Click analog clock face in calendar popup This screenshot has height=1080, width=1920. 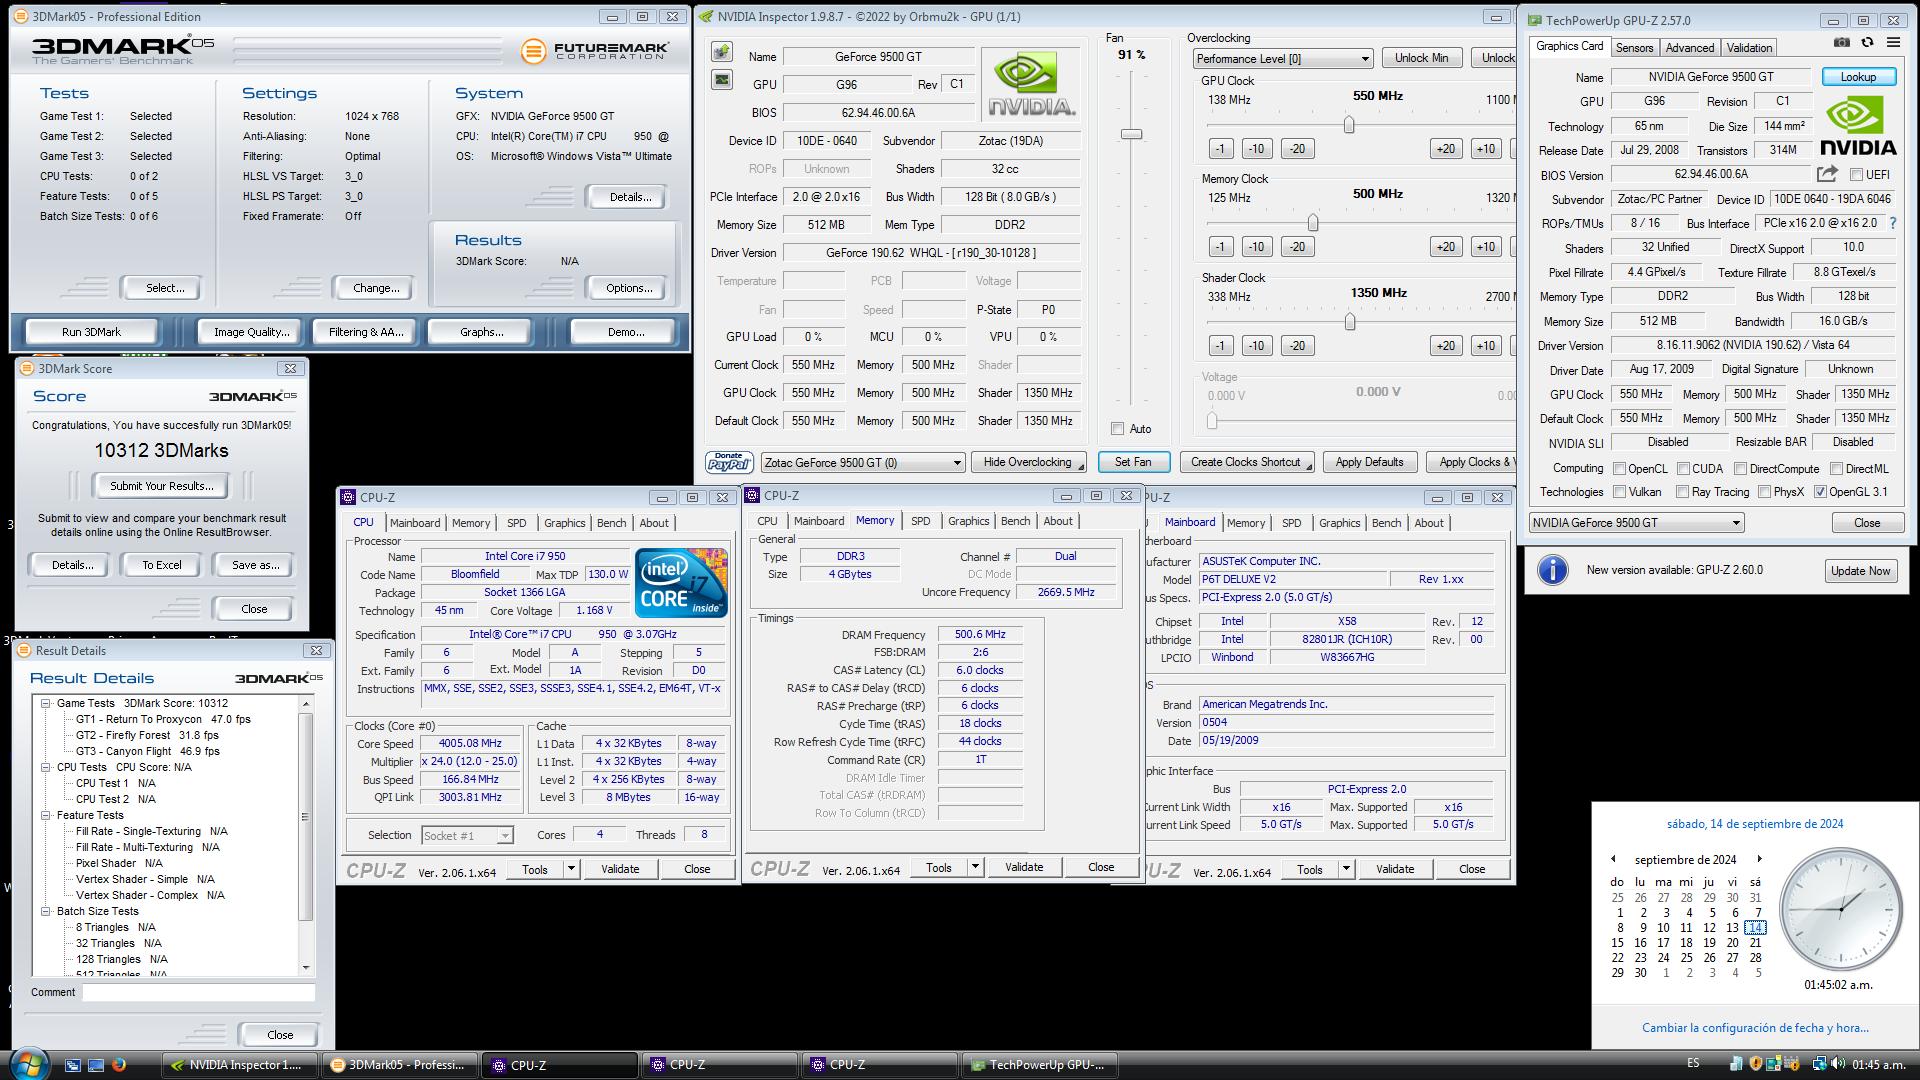pos(1840,909)
